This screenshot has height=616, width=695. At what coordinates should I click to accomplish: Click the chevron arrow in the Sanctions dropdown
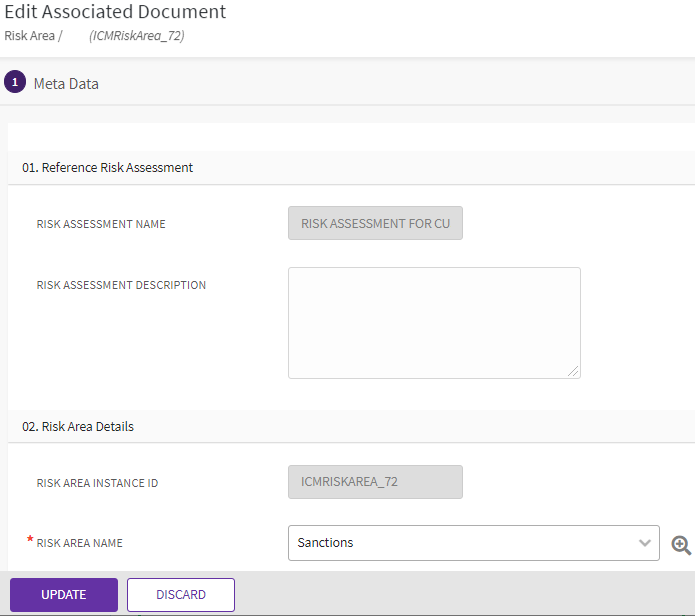[644, 543]
